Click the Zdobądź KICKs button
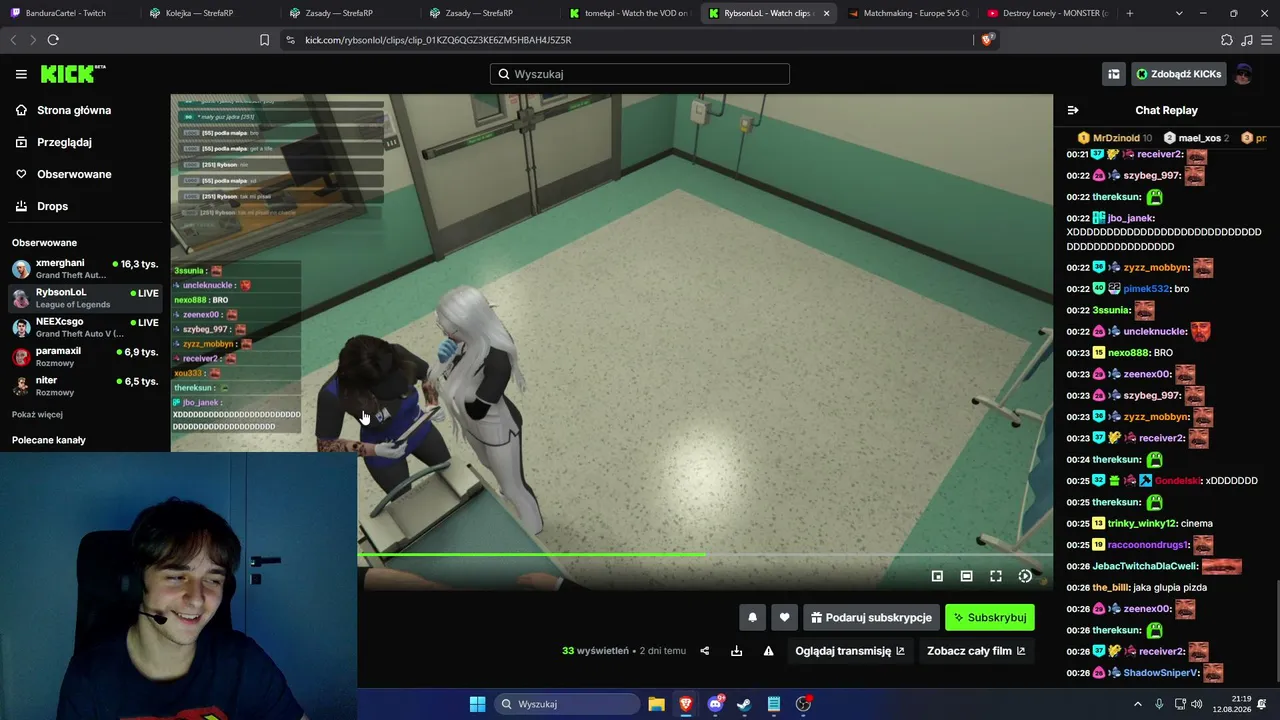 [1178, 74]
